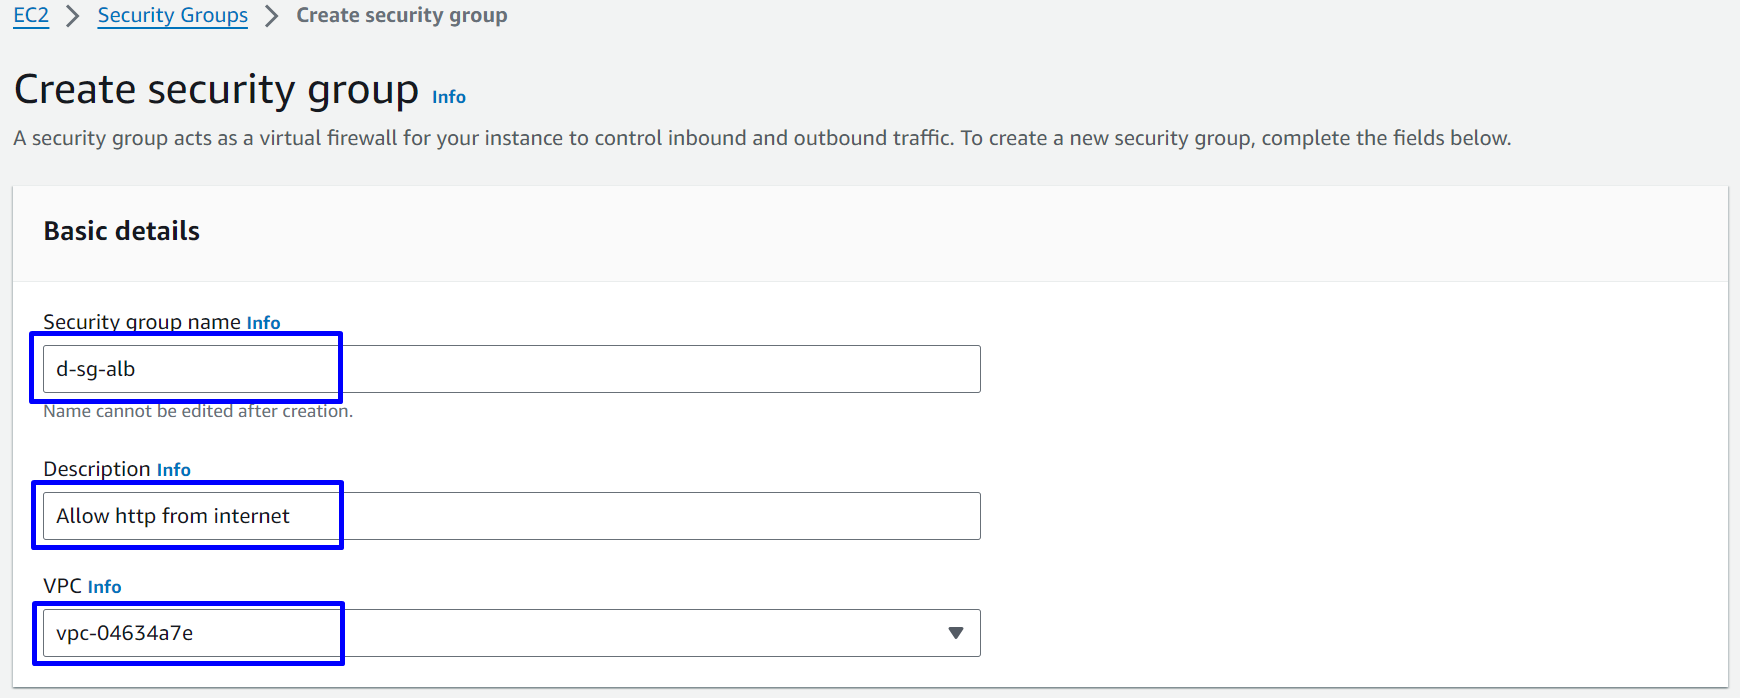Open Info link for Security group name
Image resolution: width=1740 pixels, height=698 pixels.
(263, 323)
